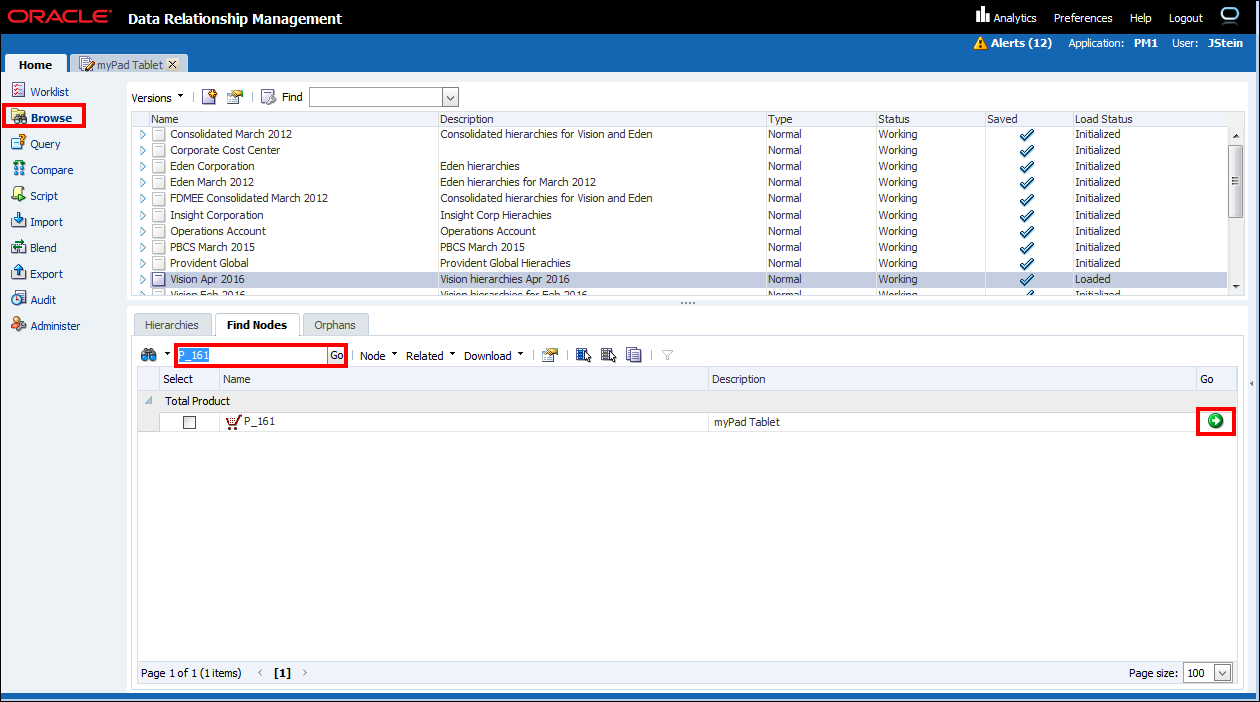Click the Alerts (12) link
The height and width of the screenshot is (702, 1260).
pos(1021,43)
